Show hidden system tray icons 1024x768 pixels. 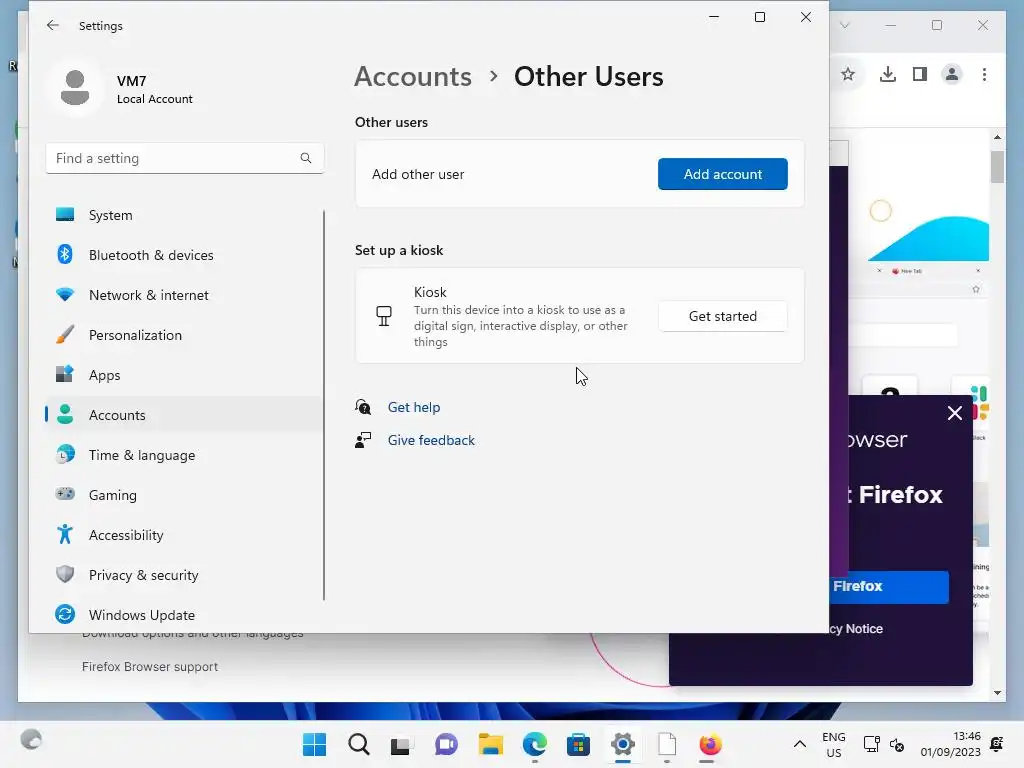click(x=799, y=744)
